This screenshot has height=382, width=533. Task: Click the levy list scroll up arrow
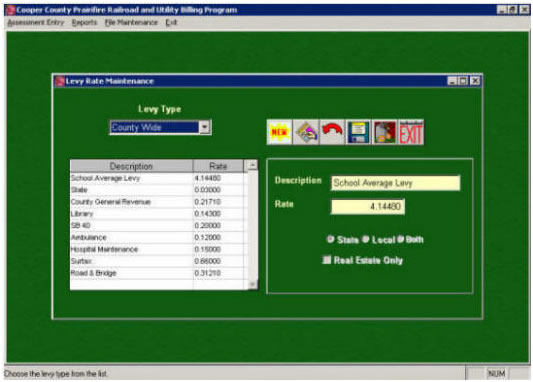tap(252, 166)
